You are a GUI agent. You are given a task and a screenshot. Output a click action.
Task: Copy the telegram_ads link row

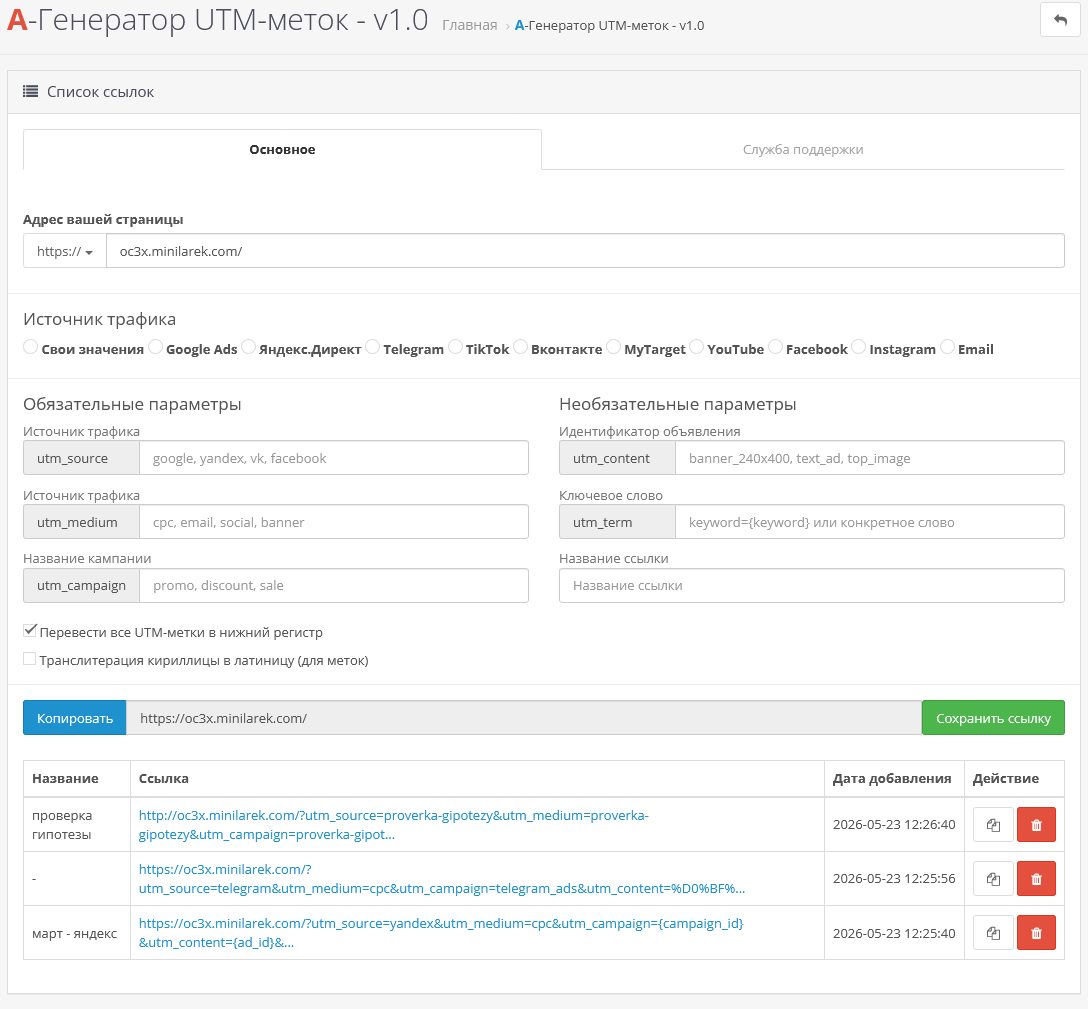point(993,879)
